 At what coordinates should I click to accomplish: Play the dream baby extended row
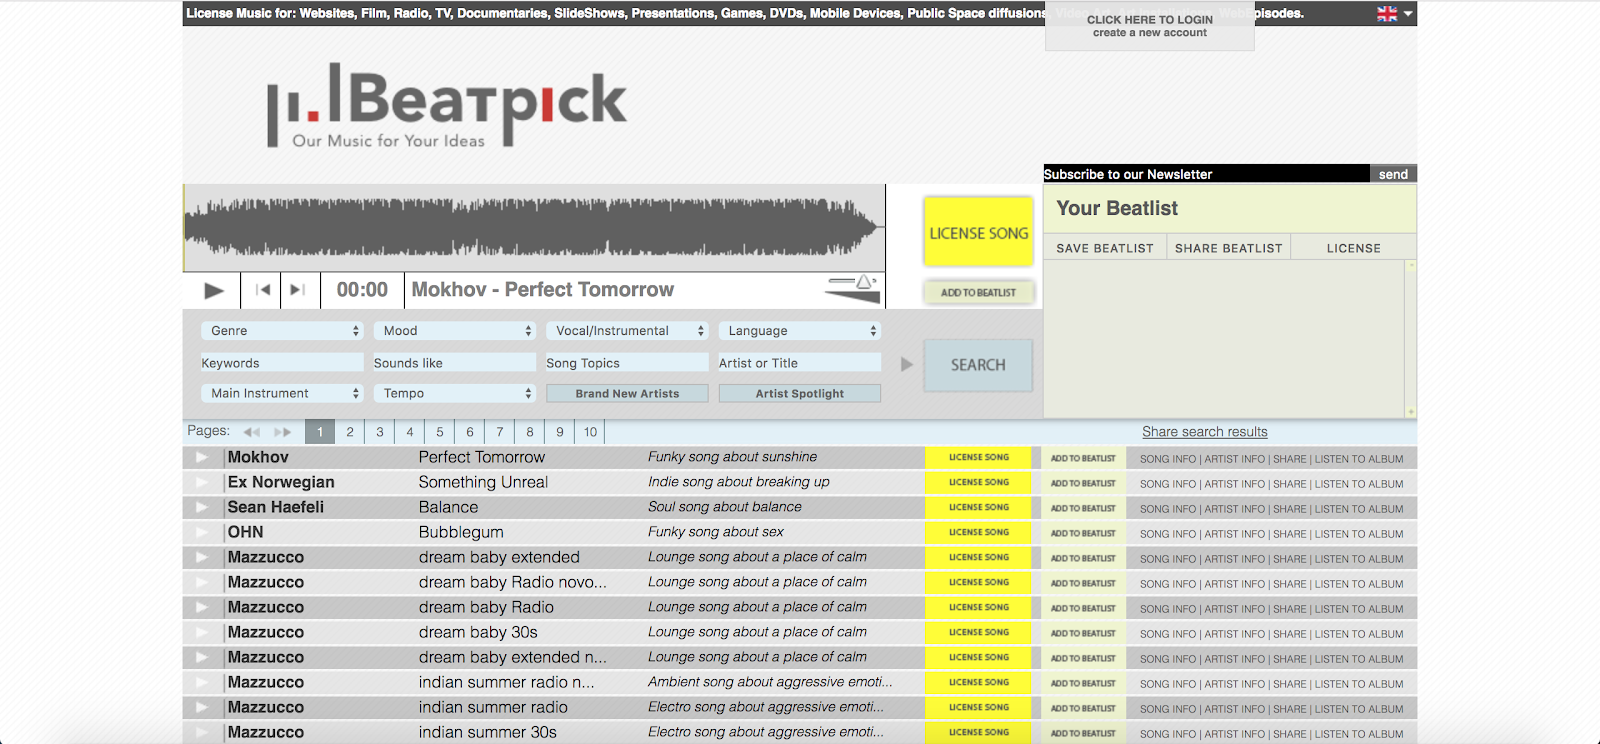click(x=202, y=557)
